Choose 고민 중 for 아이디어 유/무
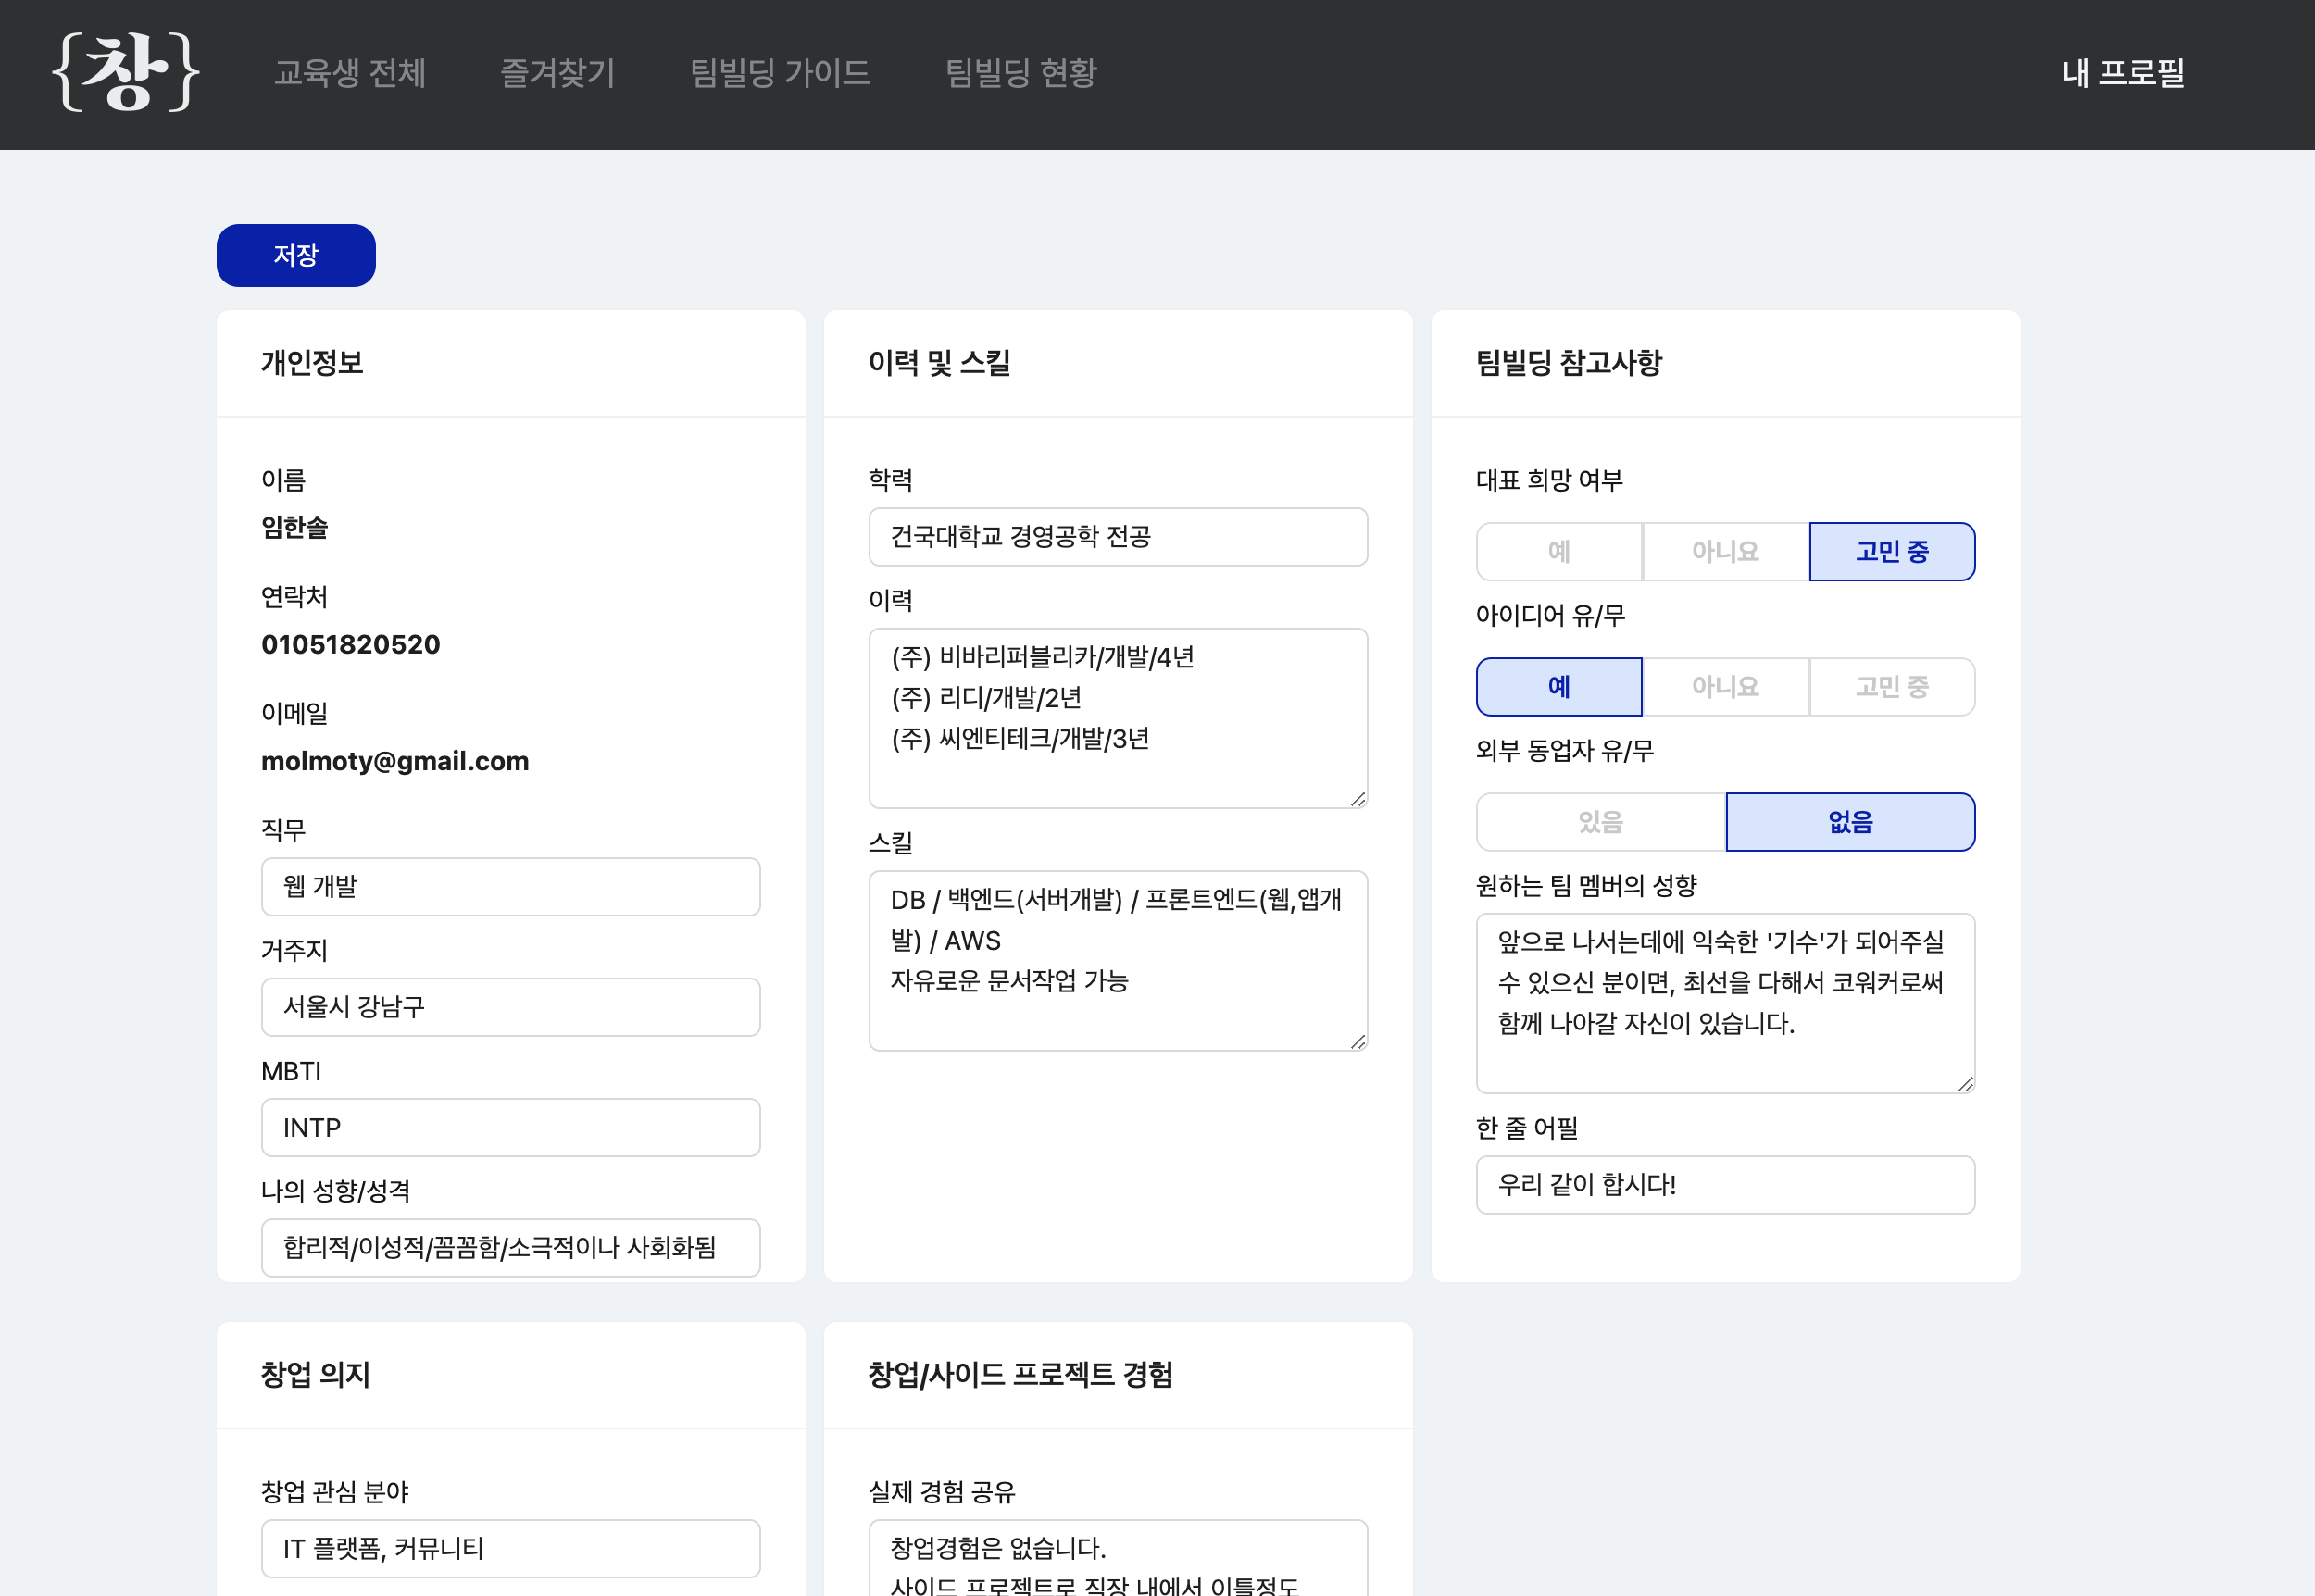The image size is (2315, 1596). coord(1891,687)
